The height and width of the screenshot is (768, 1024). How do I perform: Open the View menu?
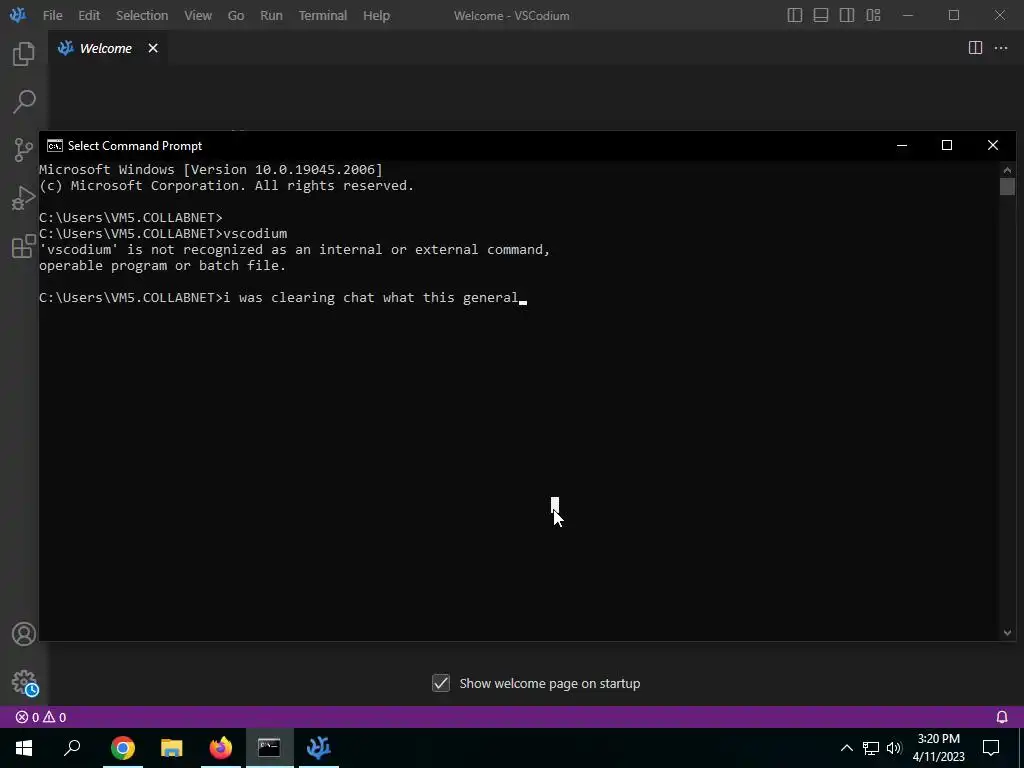[x=198, y=15]
